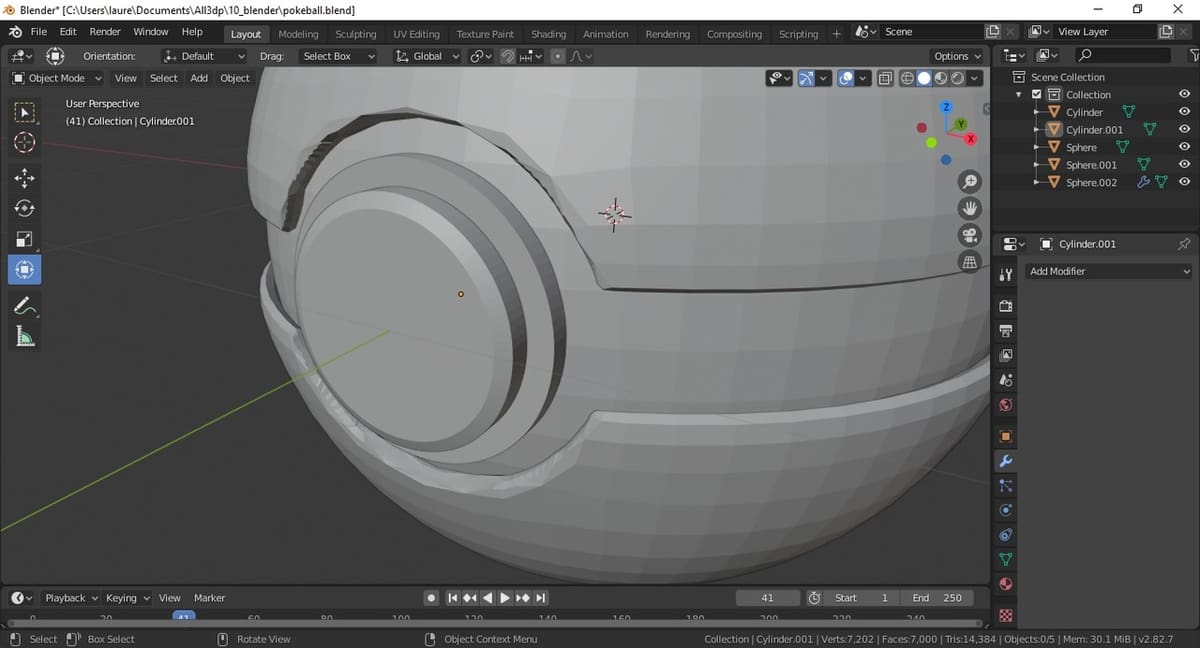The width and height of the screenshot is (1200, 648).
Task: Click the End frame field showing 250
Action: pyautogui.click(x=939, y=598)
